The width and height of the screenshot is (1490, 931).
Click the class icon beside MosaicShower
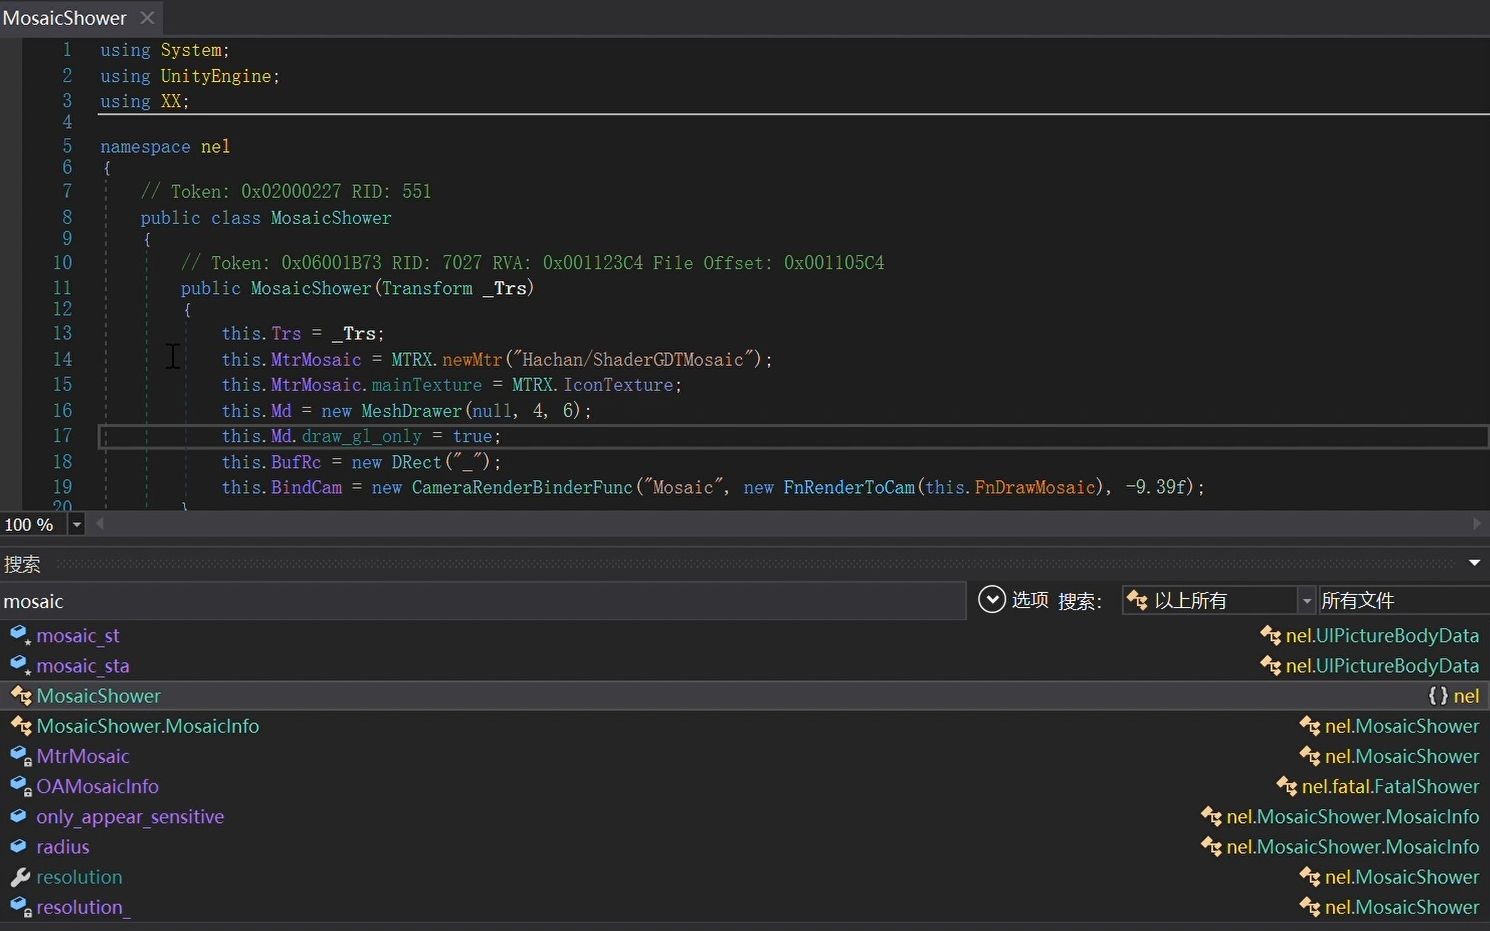[x=20, y=696]
